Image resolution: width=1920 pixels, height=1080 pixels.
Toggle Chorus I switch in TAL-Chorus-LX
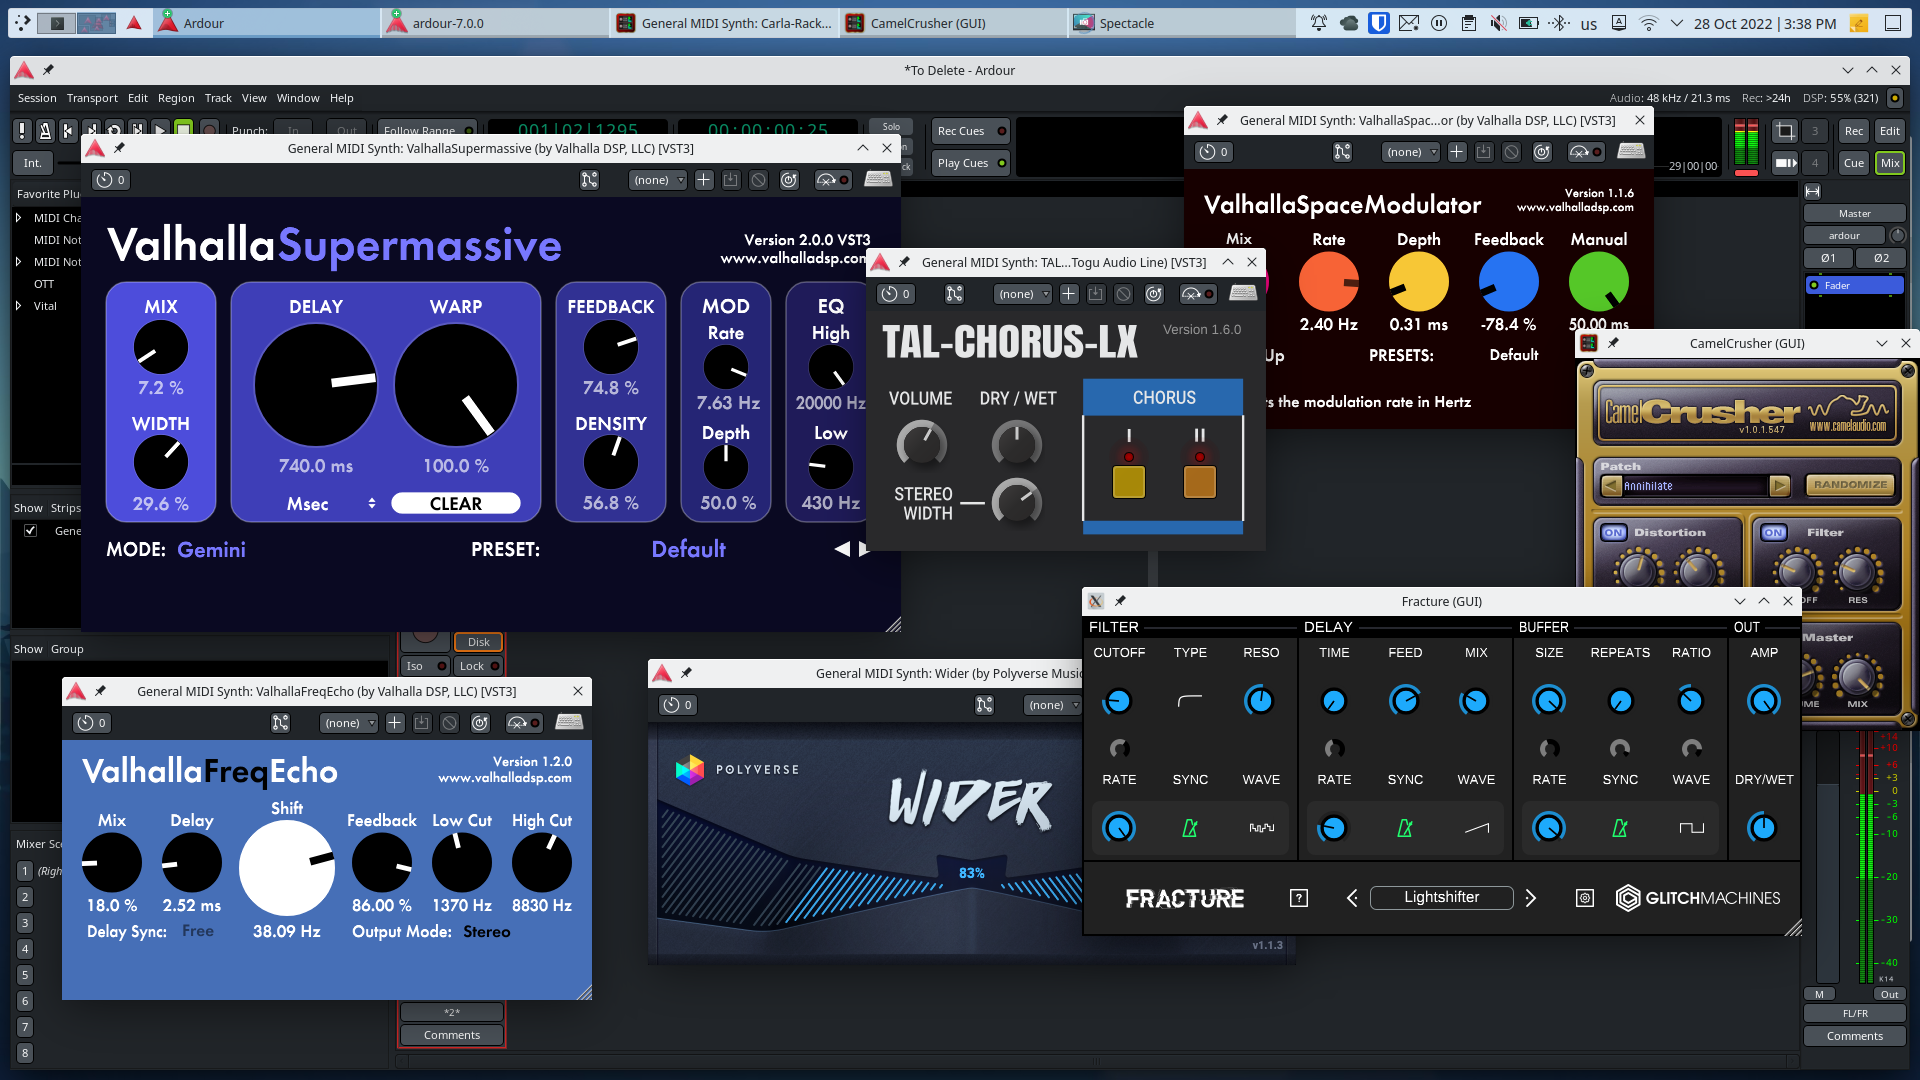point(1129,482)
